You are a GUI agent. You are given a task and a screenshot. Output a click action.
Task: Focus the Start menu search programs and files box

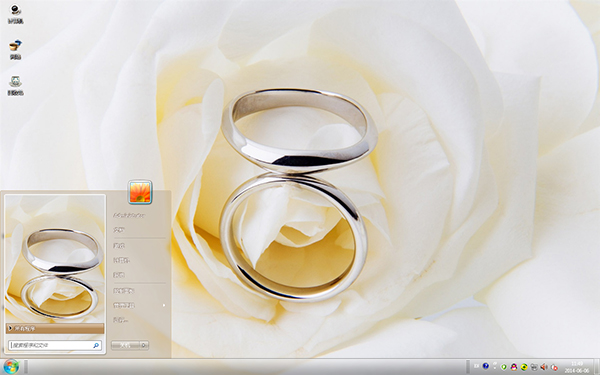(x=55, y=345)
